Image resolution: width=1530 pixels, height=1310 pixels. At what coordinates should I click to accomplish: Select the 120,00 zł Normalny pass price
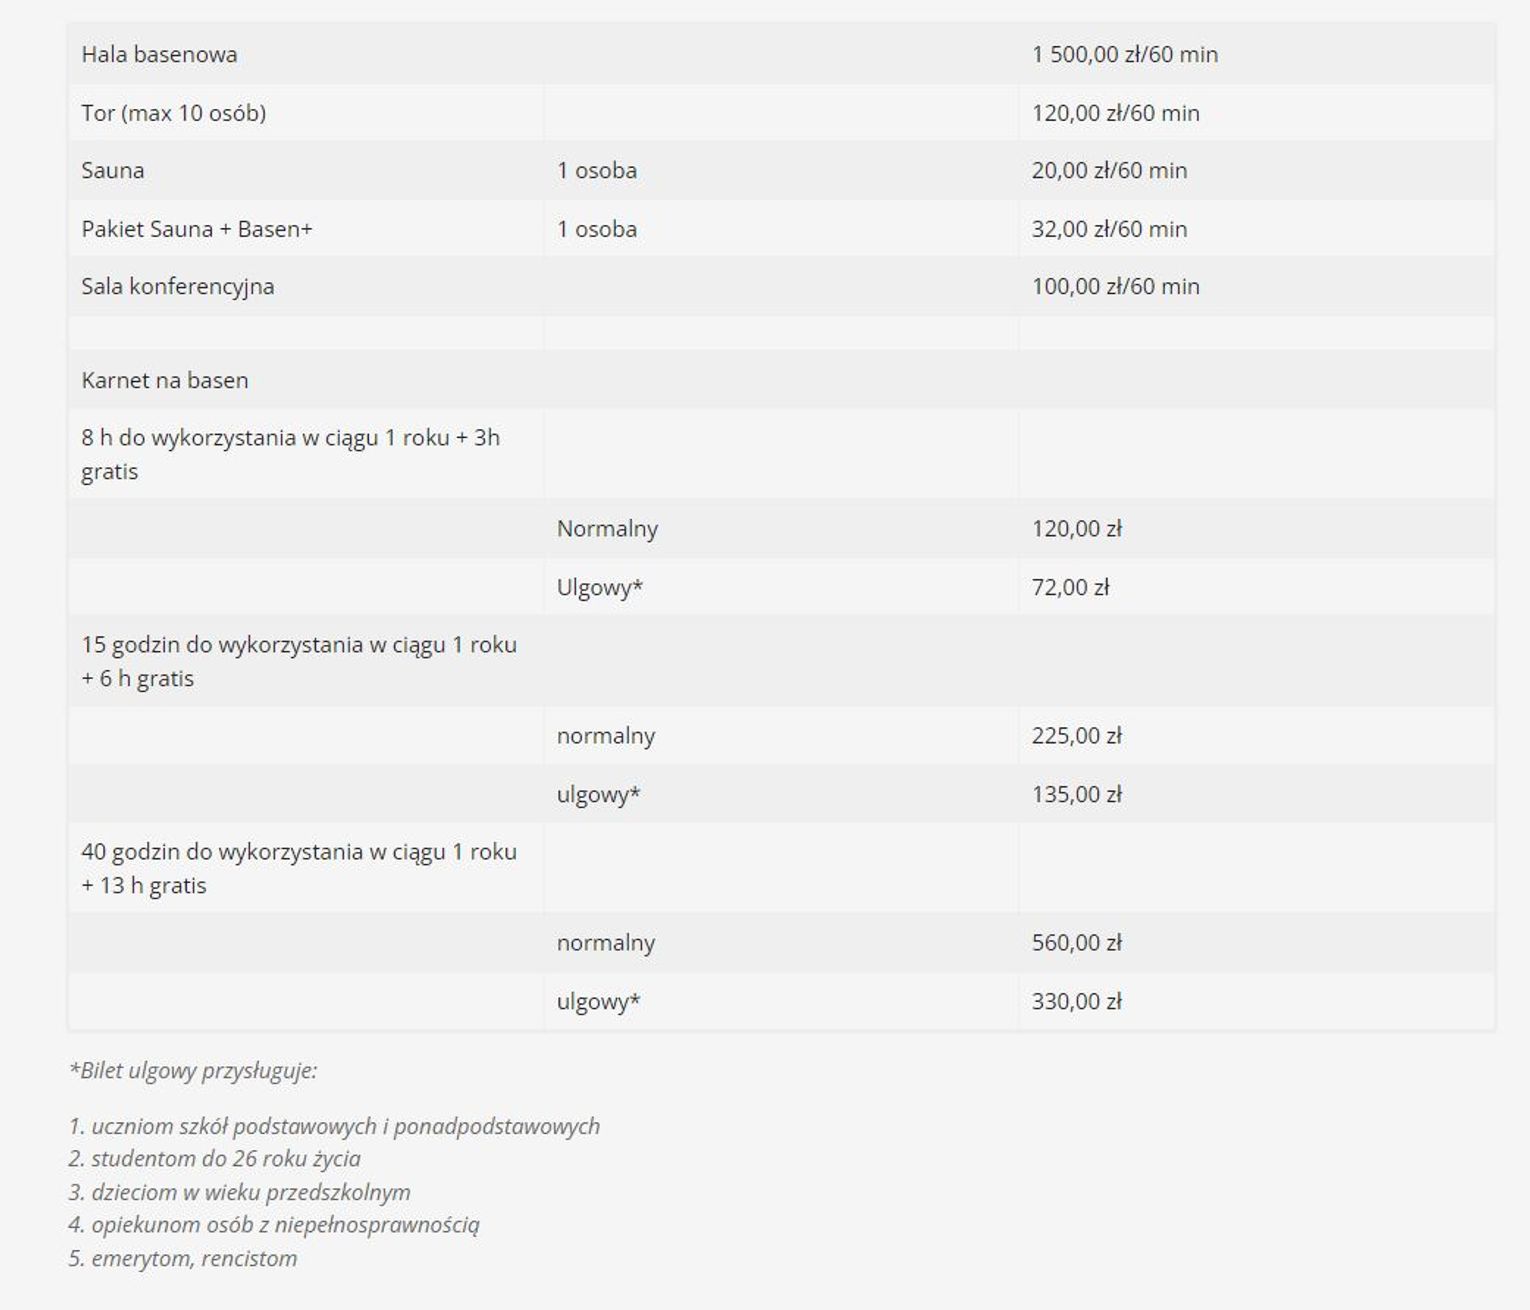click(1076, 528)
